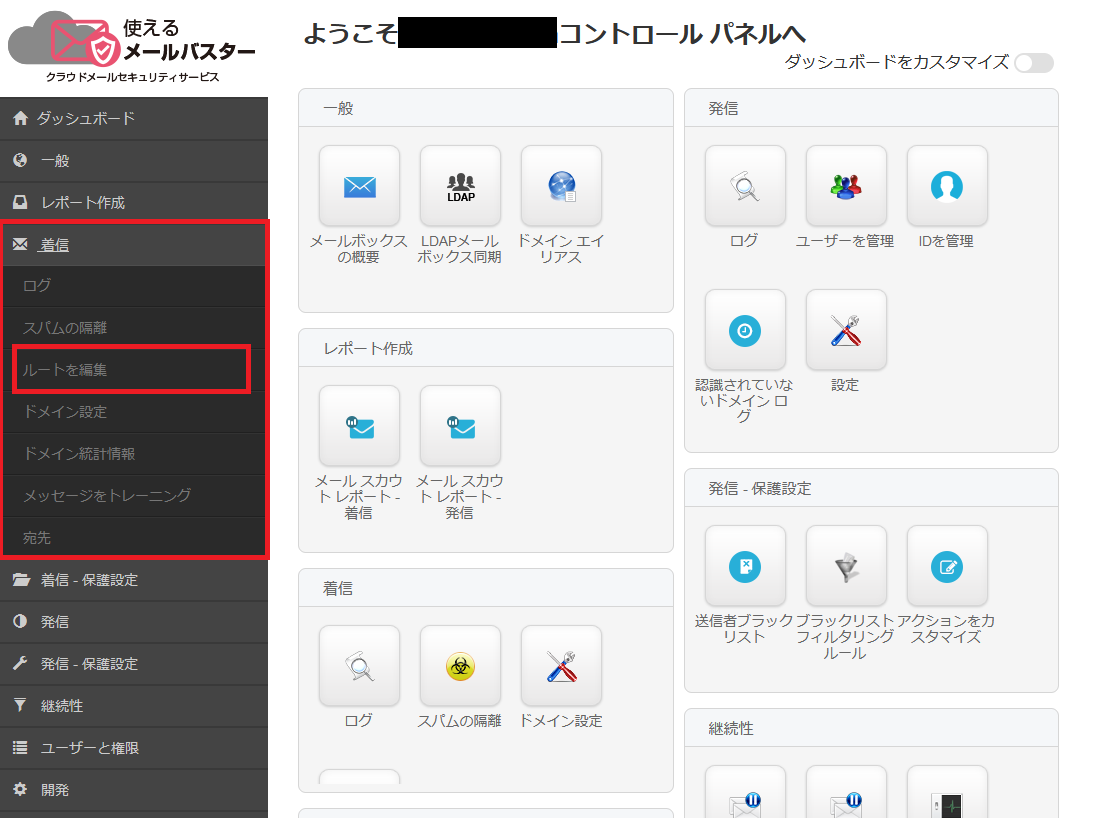This screenshot has height=818, width=1098.
Task: Click the 発信 - 保護設定 panel header
Action: (x=871, y=488)
